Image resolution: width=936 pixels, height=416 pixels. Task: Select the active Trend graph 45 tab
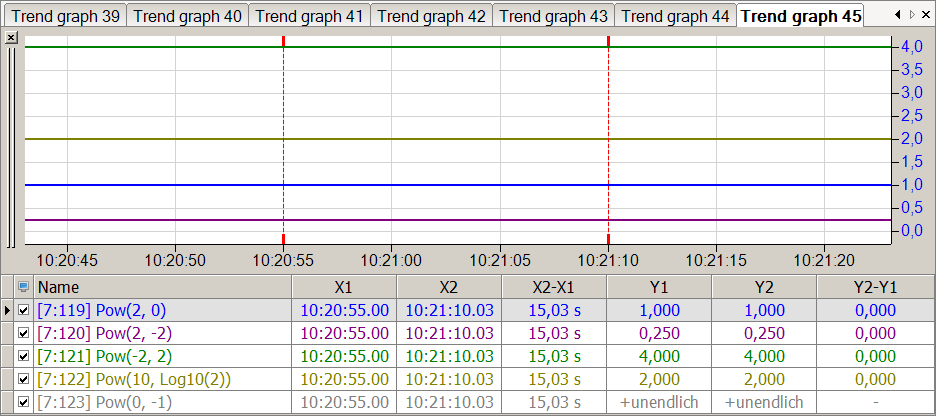click(800, 16)
